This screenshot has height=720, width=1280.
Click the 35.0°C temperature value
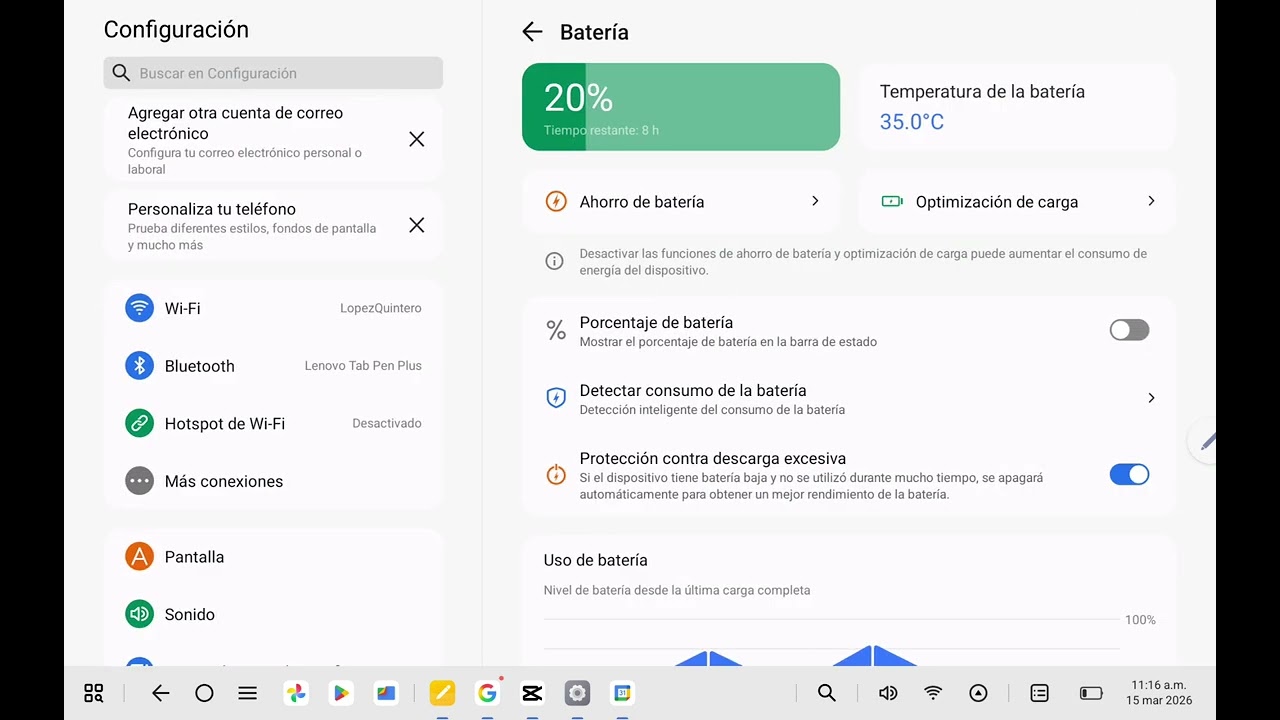pyautogui.click(x=912, y=122)
